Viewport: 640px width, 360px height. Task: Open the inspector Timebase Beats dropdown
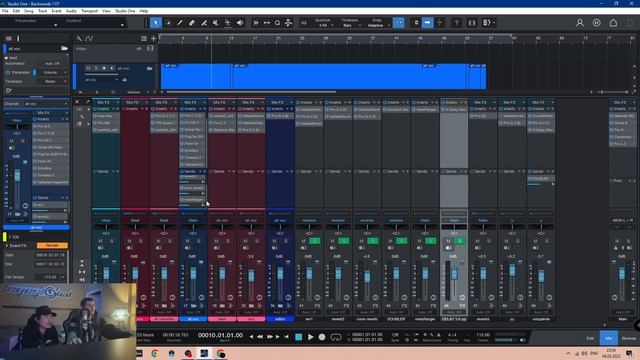[53, 81]
